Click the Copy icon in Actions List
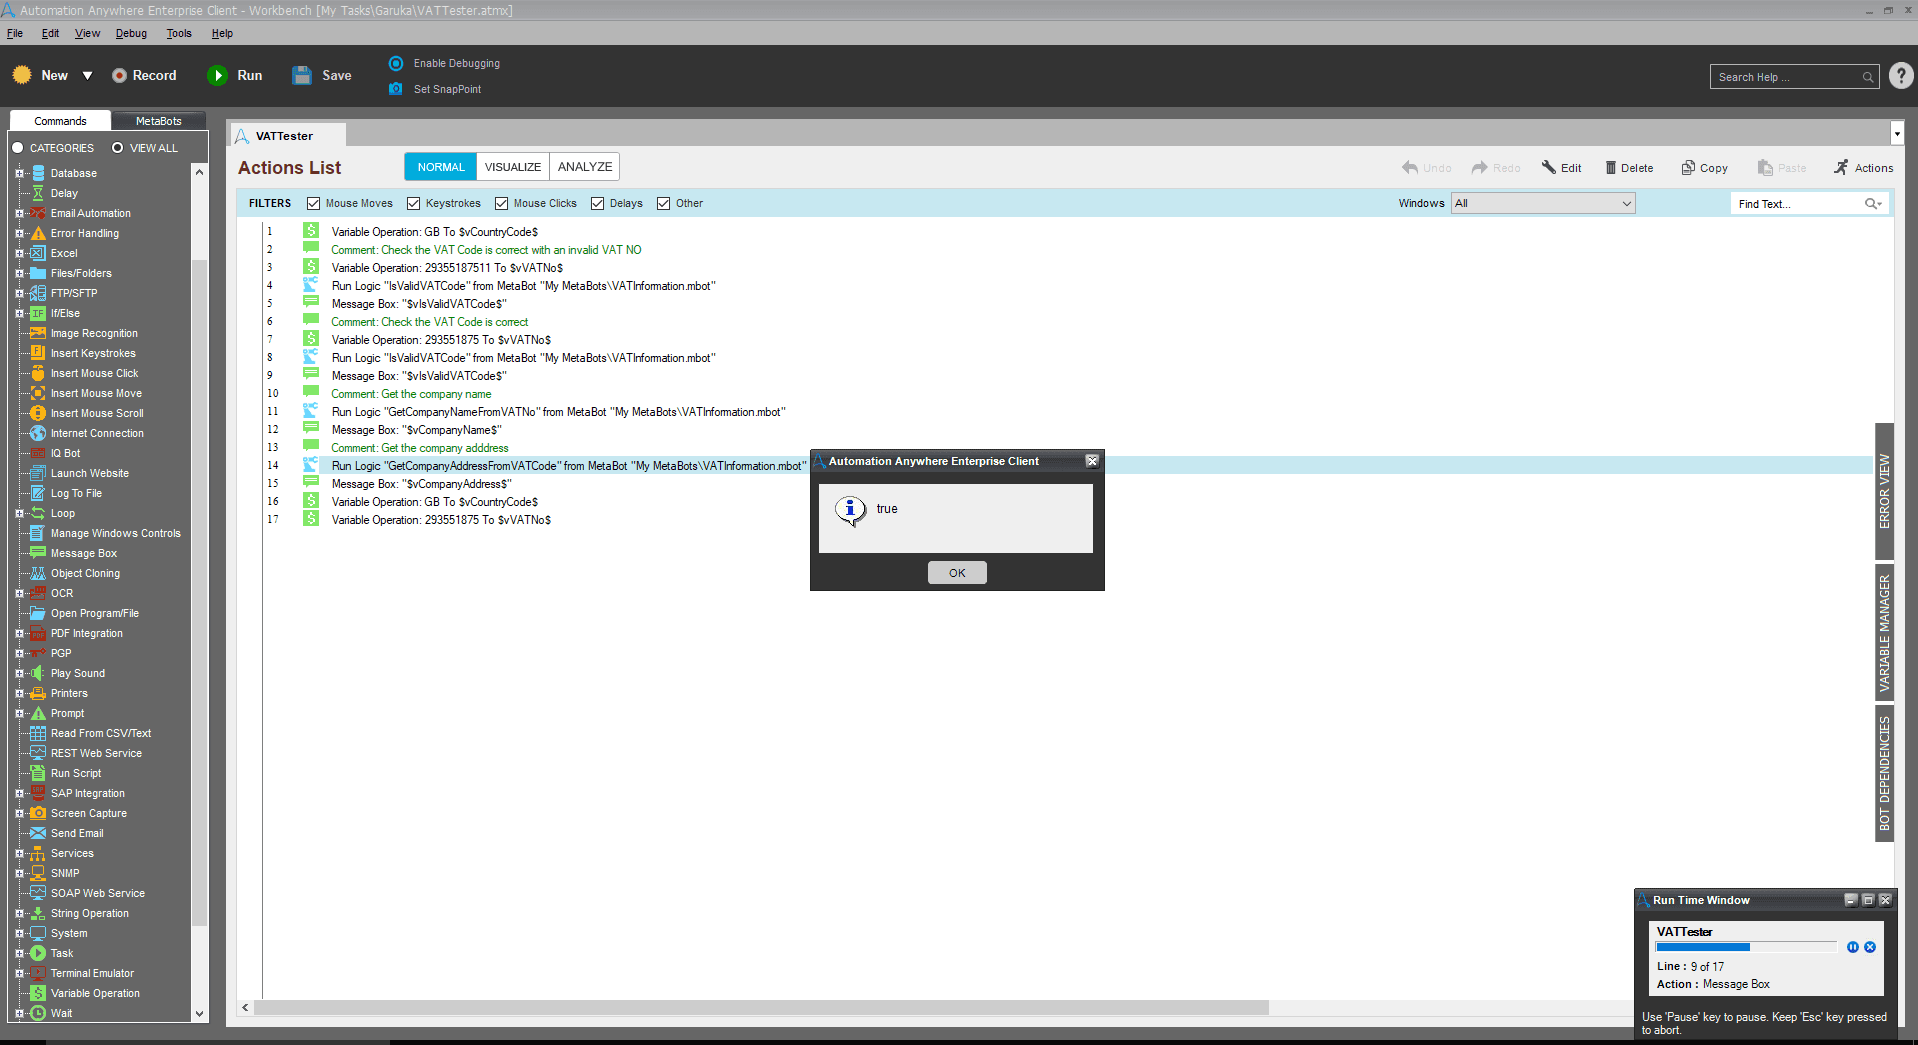 tap(1688, 168)
